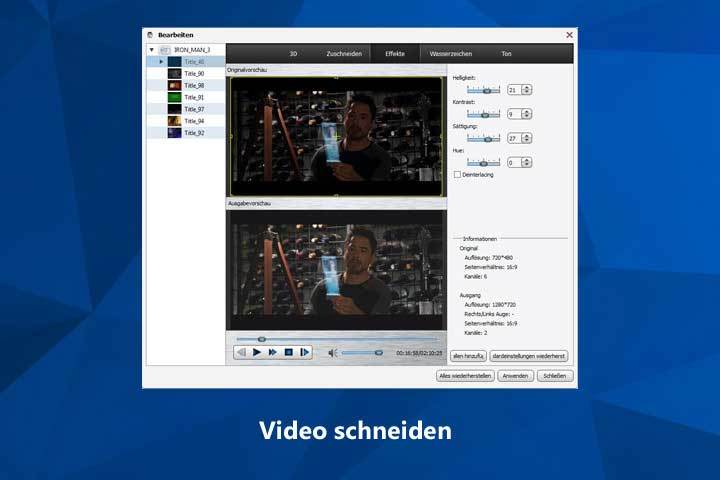
Task: Open the Wasserzeichen tab
Action: tap(450, 54)
